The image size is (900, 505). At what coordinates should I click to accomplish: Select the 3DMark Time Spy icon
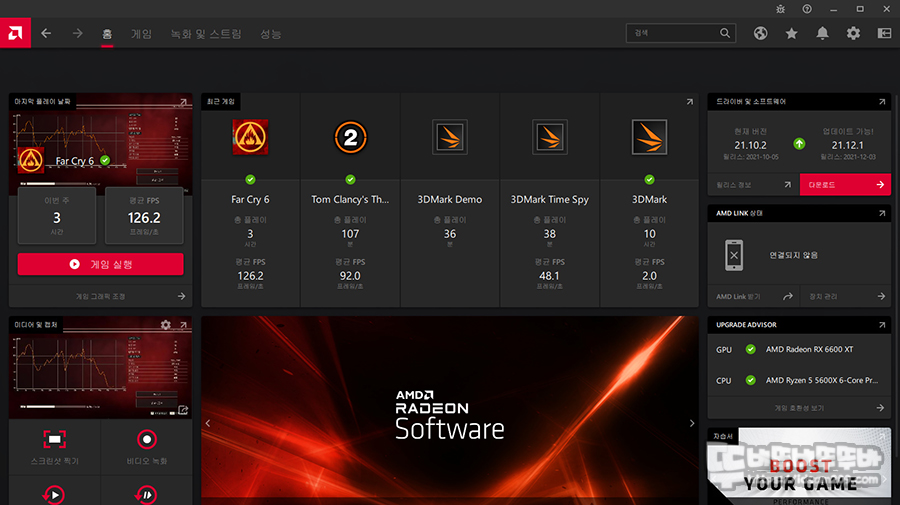pos(550,137)
